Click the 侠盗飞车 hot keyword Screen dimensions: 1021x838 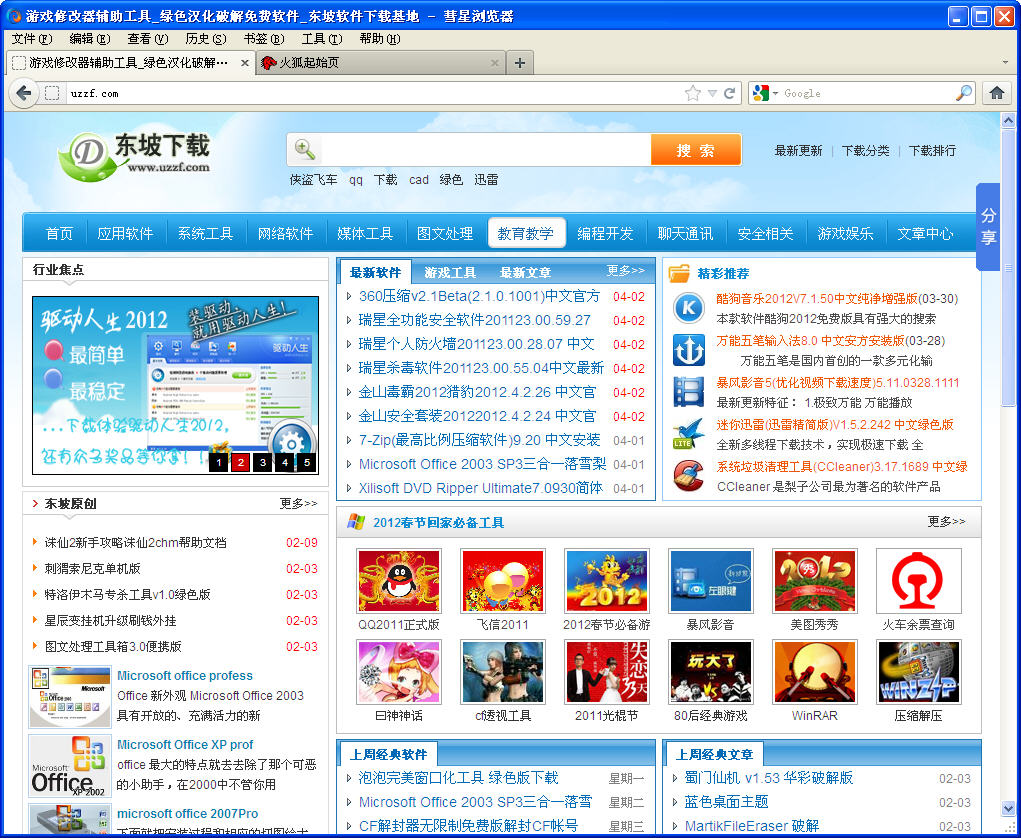pyautogui.click(x=314, y=180)
